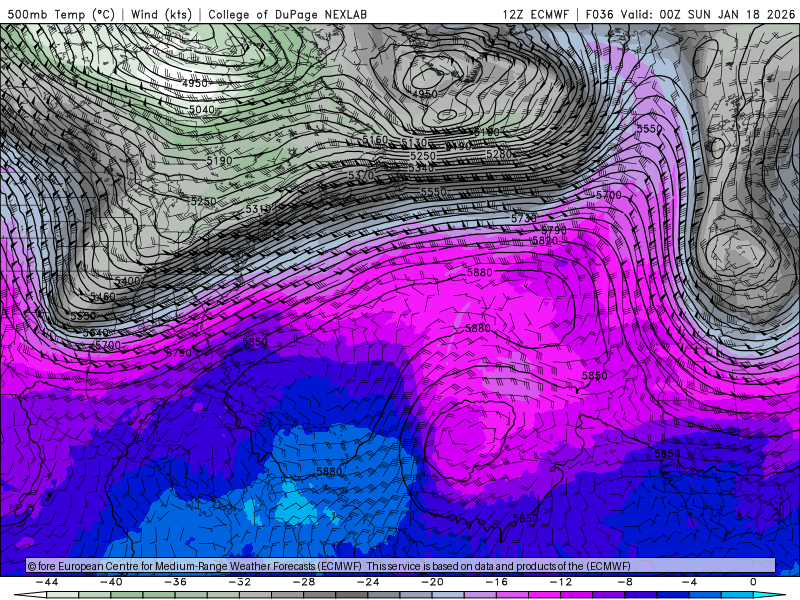Click the -36 colorbar tick label
This screenshot has height=600, width=800.
pyautogui.click(x=176, y=582)
